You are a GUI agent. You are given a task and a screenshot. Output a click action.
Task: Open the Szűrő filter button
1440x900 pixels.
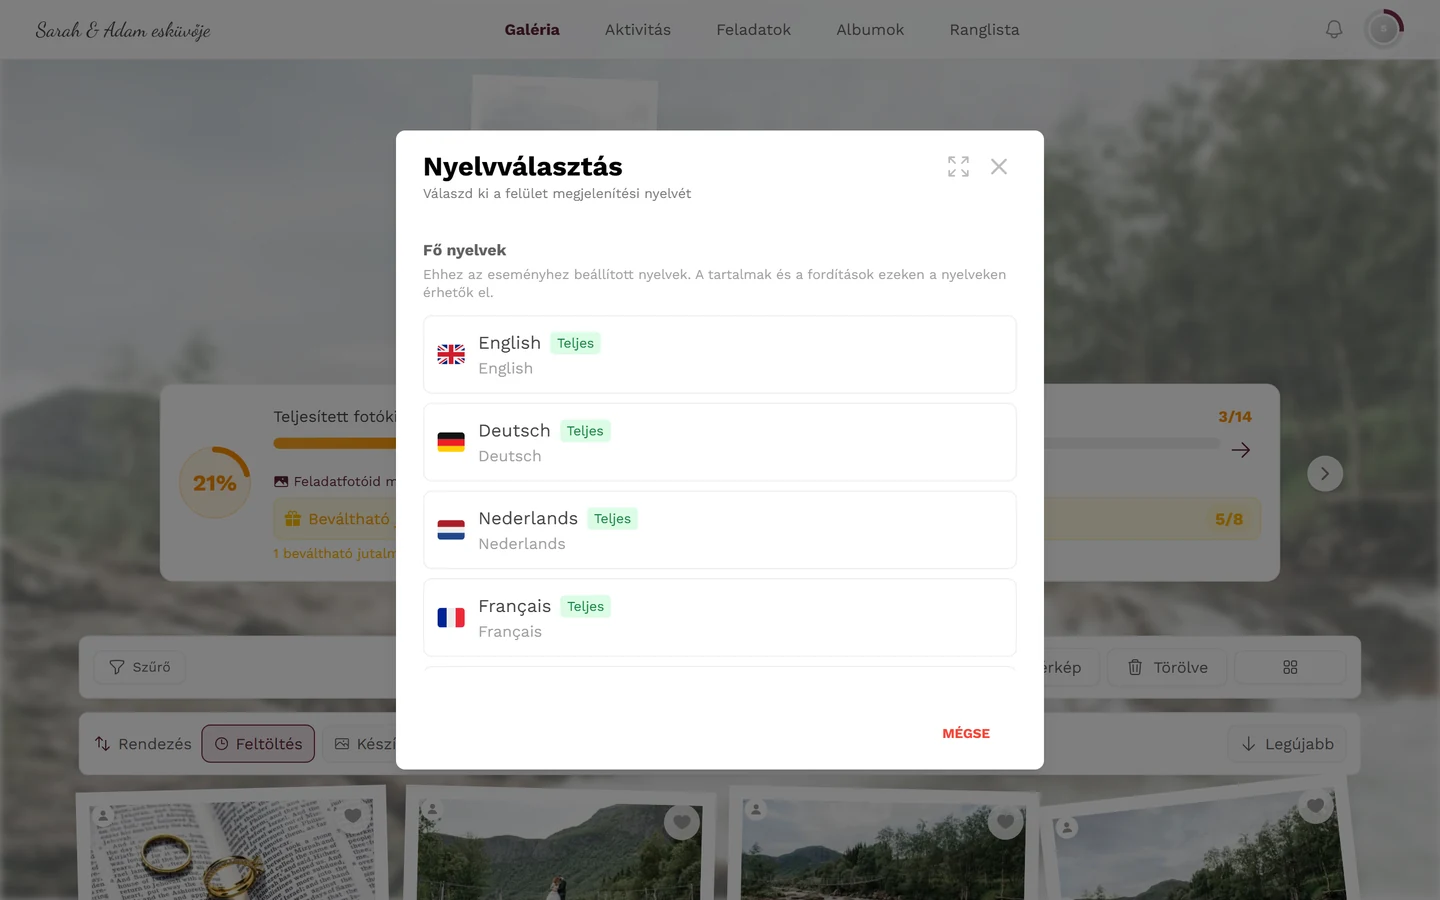[140, 667]
